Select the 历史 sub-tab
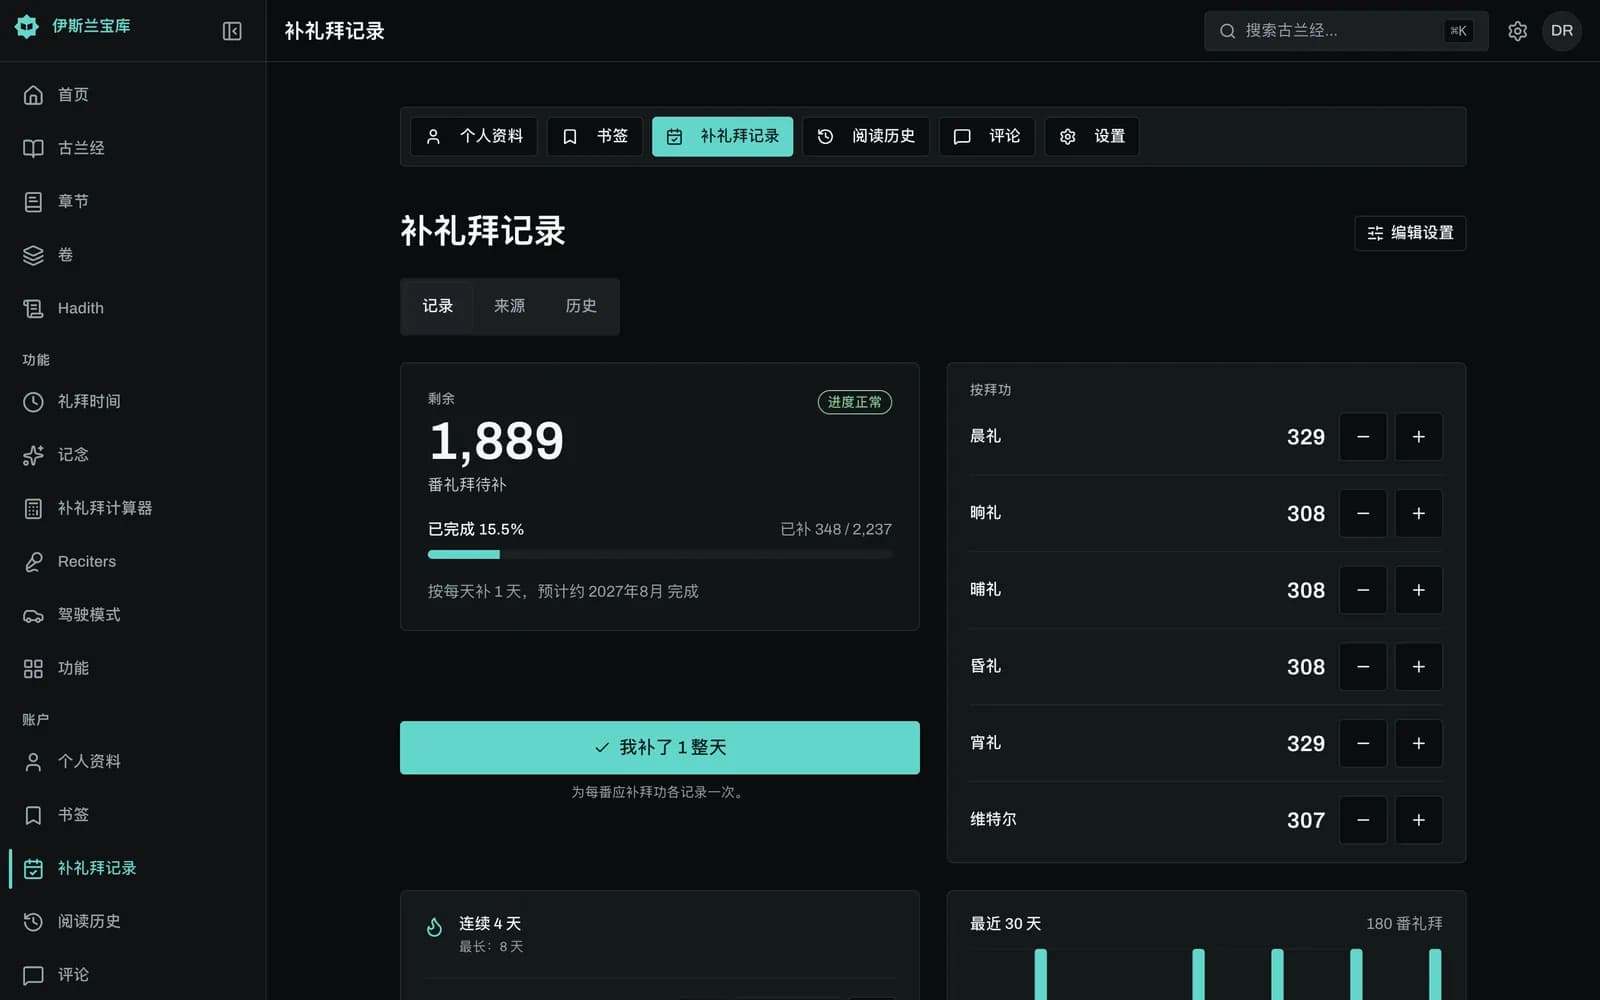The image size is (1600, 1000). [x=581, y=306]
